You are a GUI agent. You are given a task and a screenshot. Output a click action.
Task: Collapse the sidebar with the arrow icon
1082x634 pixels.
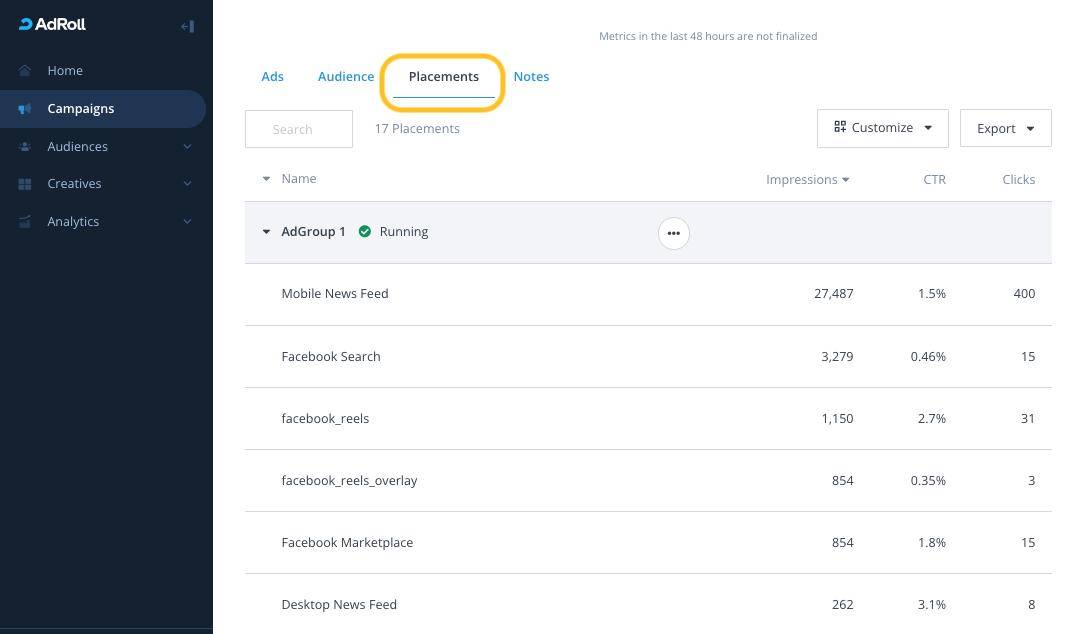coord(187,26)
